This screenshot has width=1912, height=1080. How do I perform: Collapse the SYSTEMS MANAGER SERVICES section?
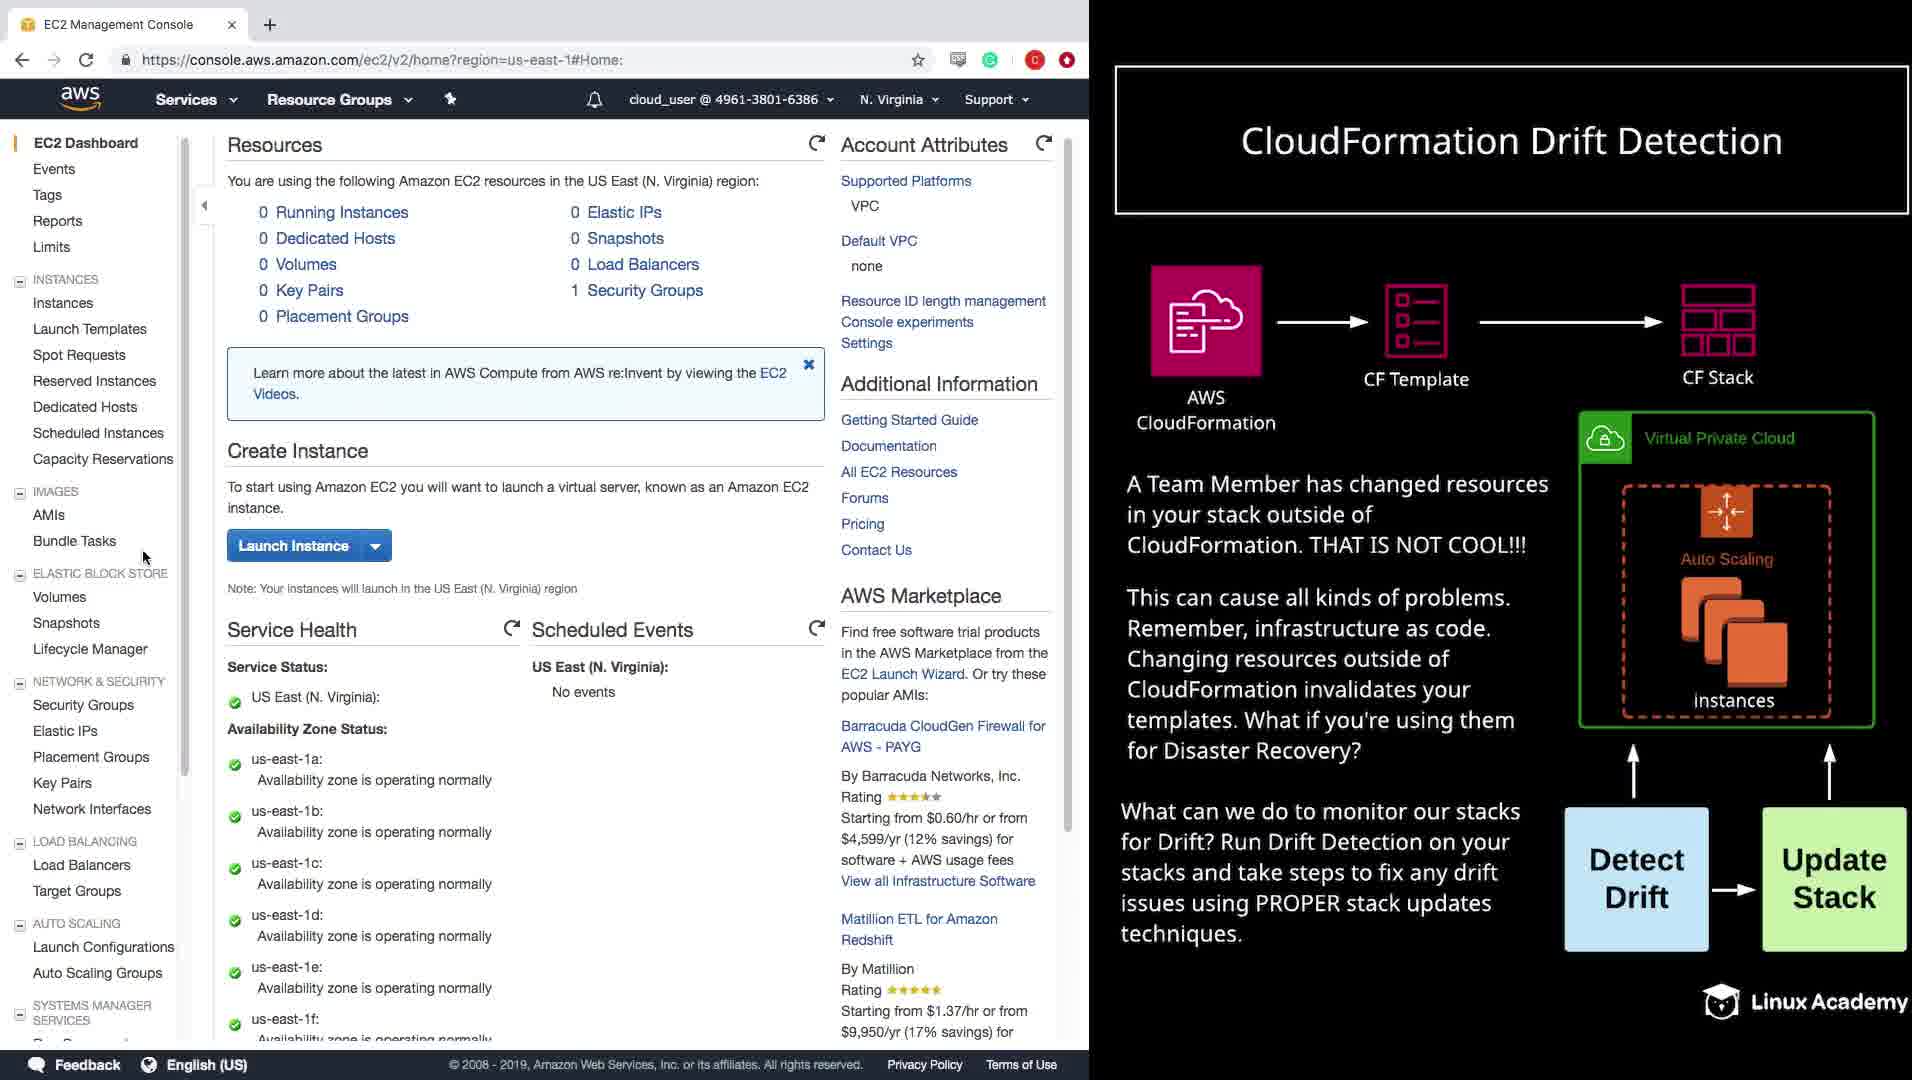(20, 1014)
